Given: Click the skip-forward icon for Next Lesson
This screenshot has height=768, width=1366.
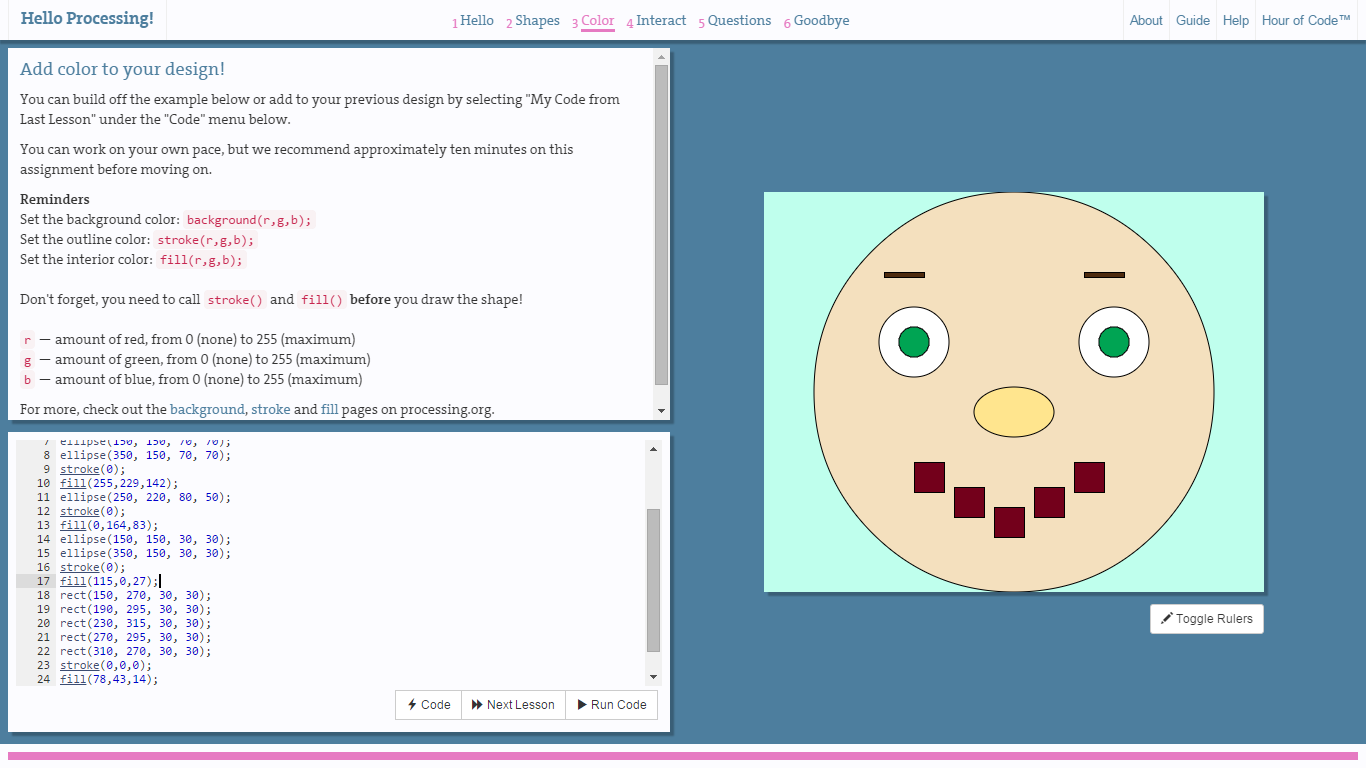Looking at the screenshot, I should pos(479,705).
